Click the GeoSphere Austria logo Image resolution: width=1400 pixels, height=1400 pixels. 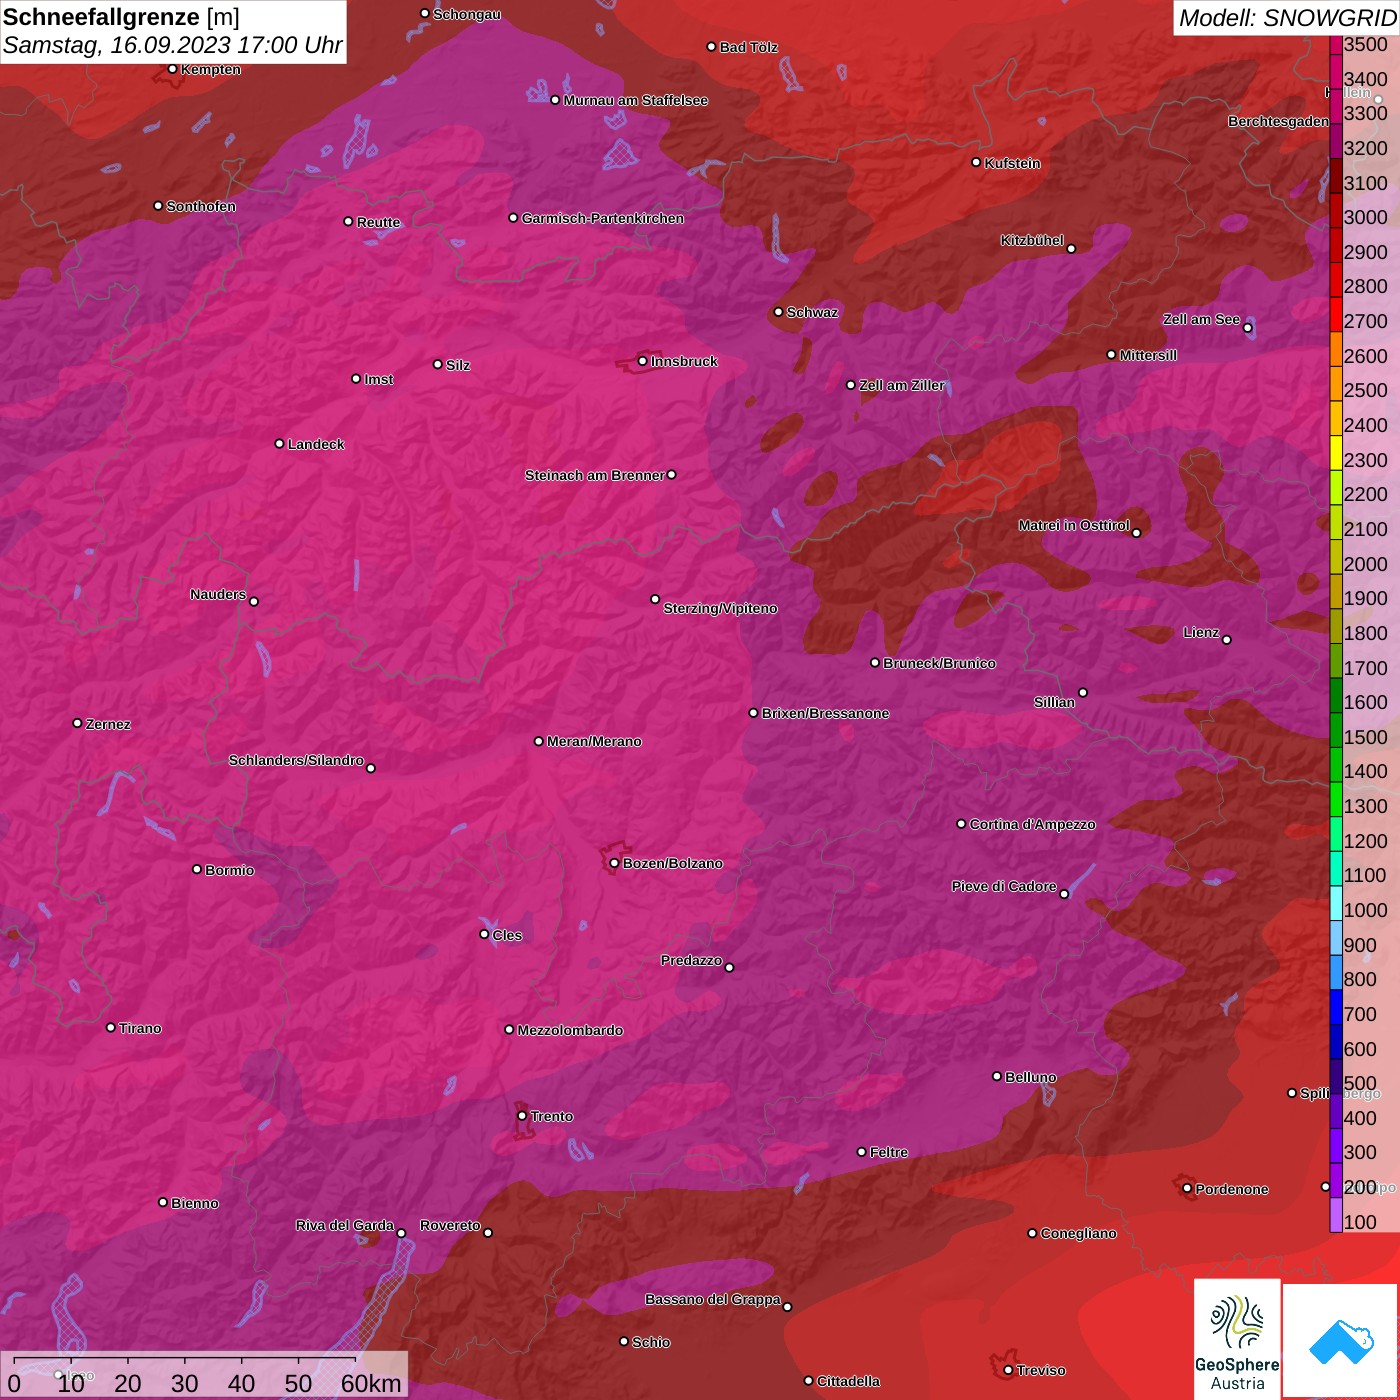[x=1237, y=1340]
